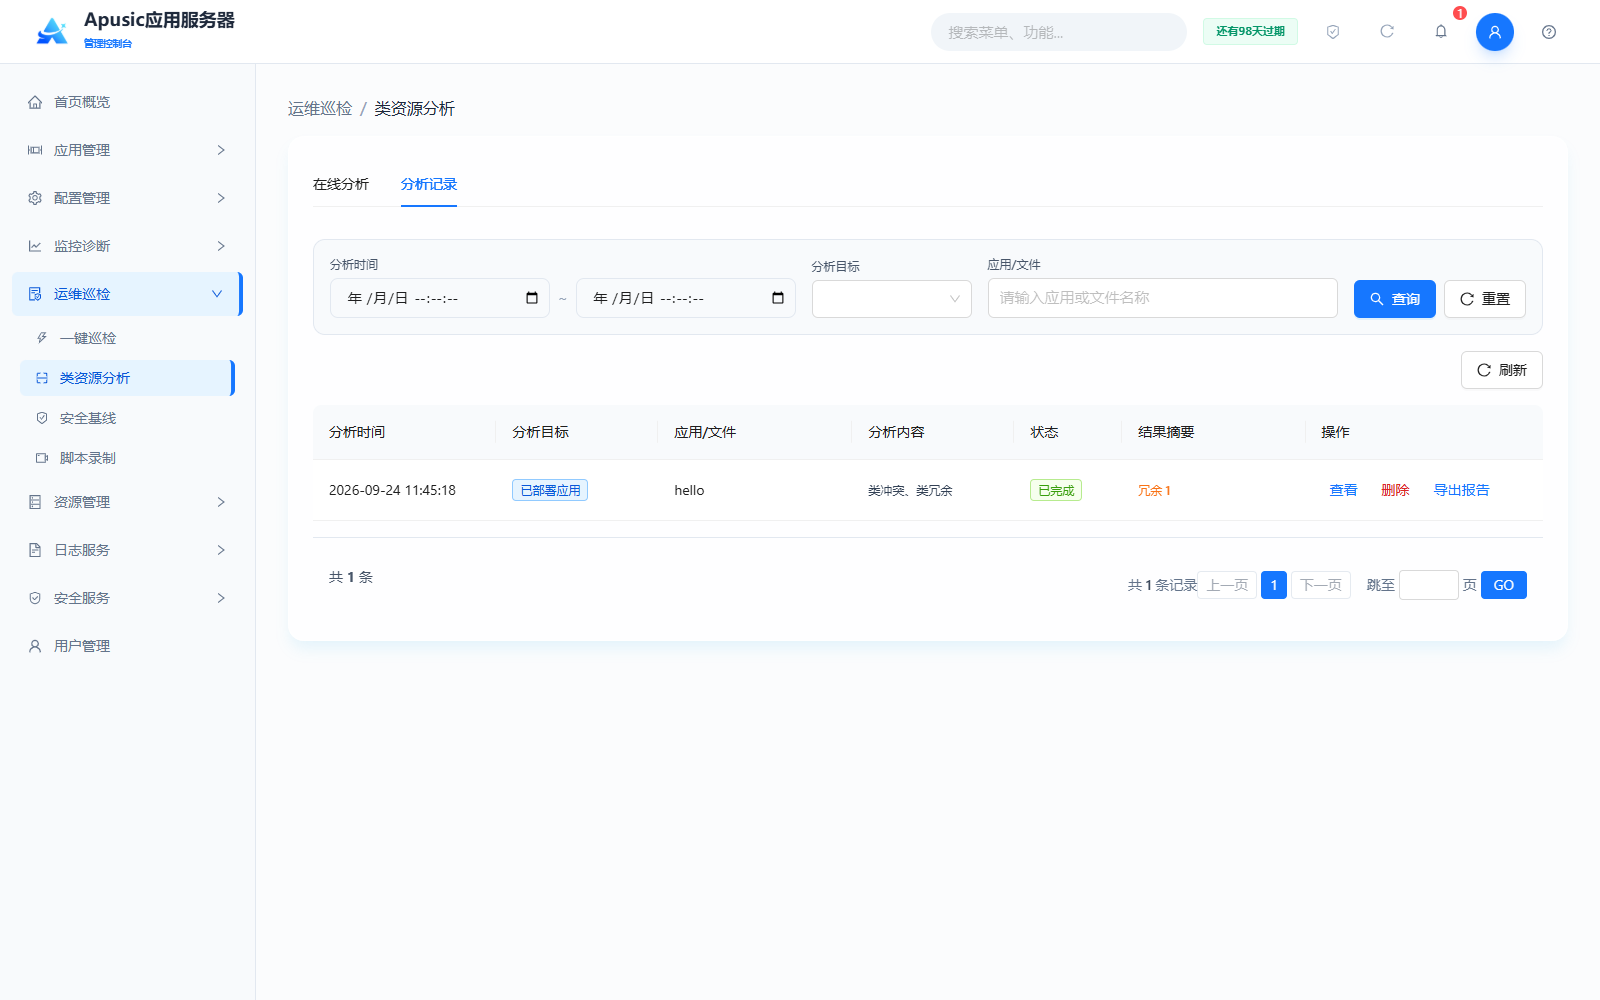Open calendar picker for start analysis time
The width and height of the screenshot is (1600, 1000).
(x=532, y=298)
